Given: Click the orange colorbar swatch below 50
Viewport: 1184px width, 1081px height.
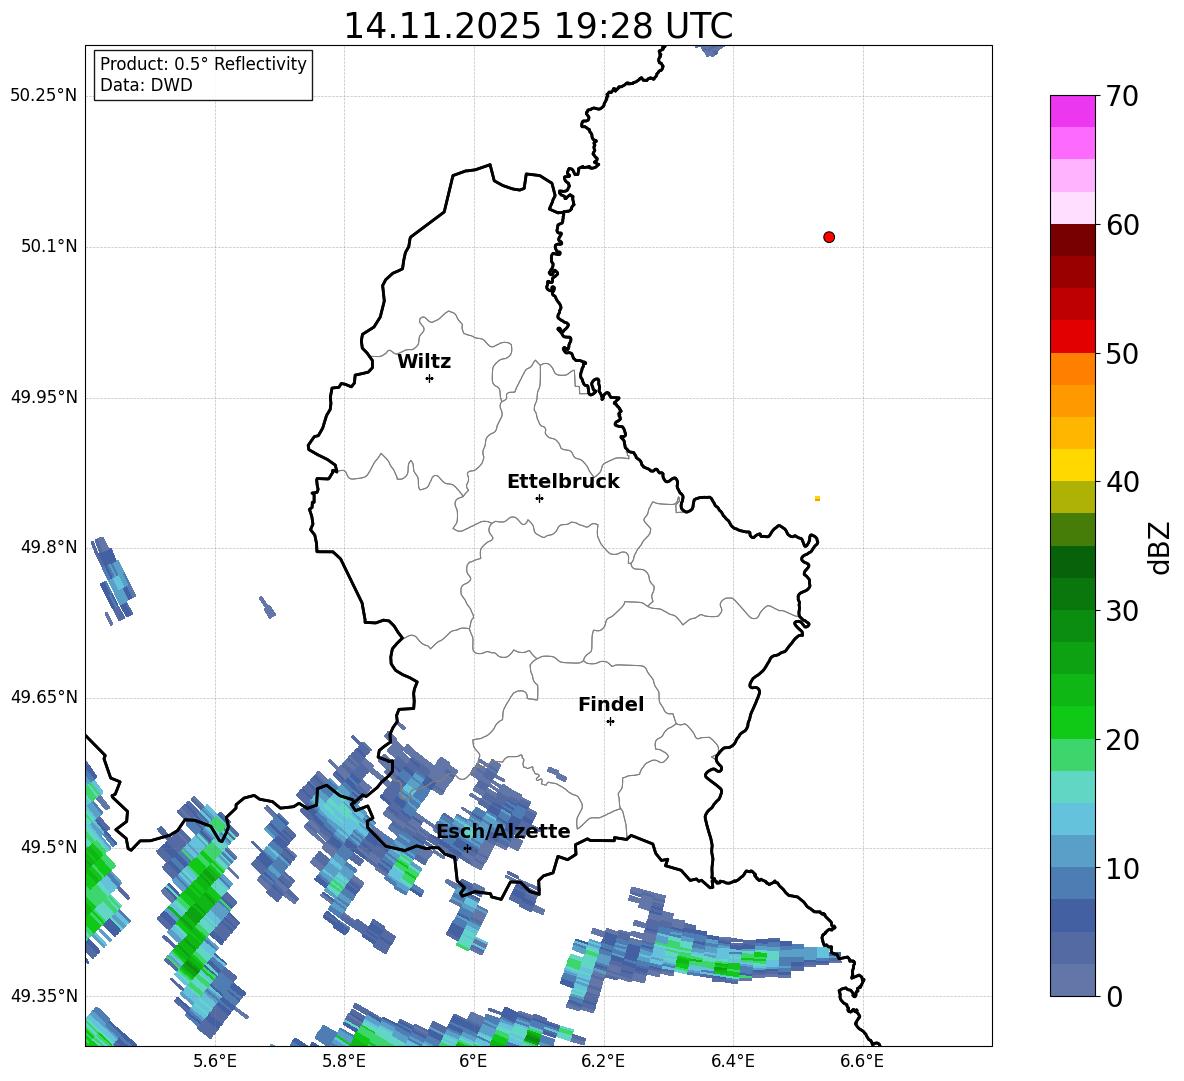Looking at the screenshot, I should click(1072, 368).
